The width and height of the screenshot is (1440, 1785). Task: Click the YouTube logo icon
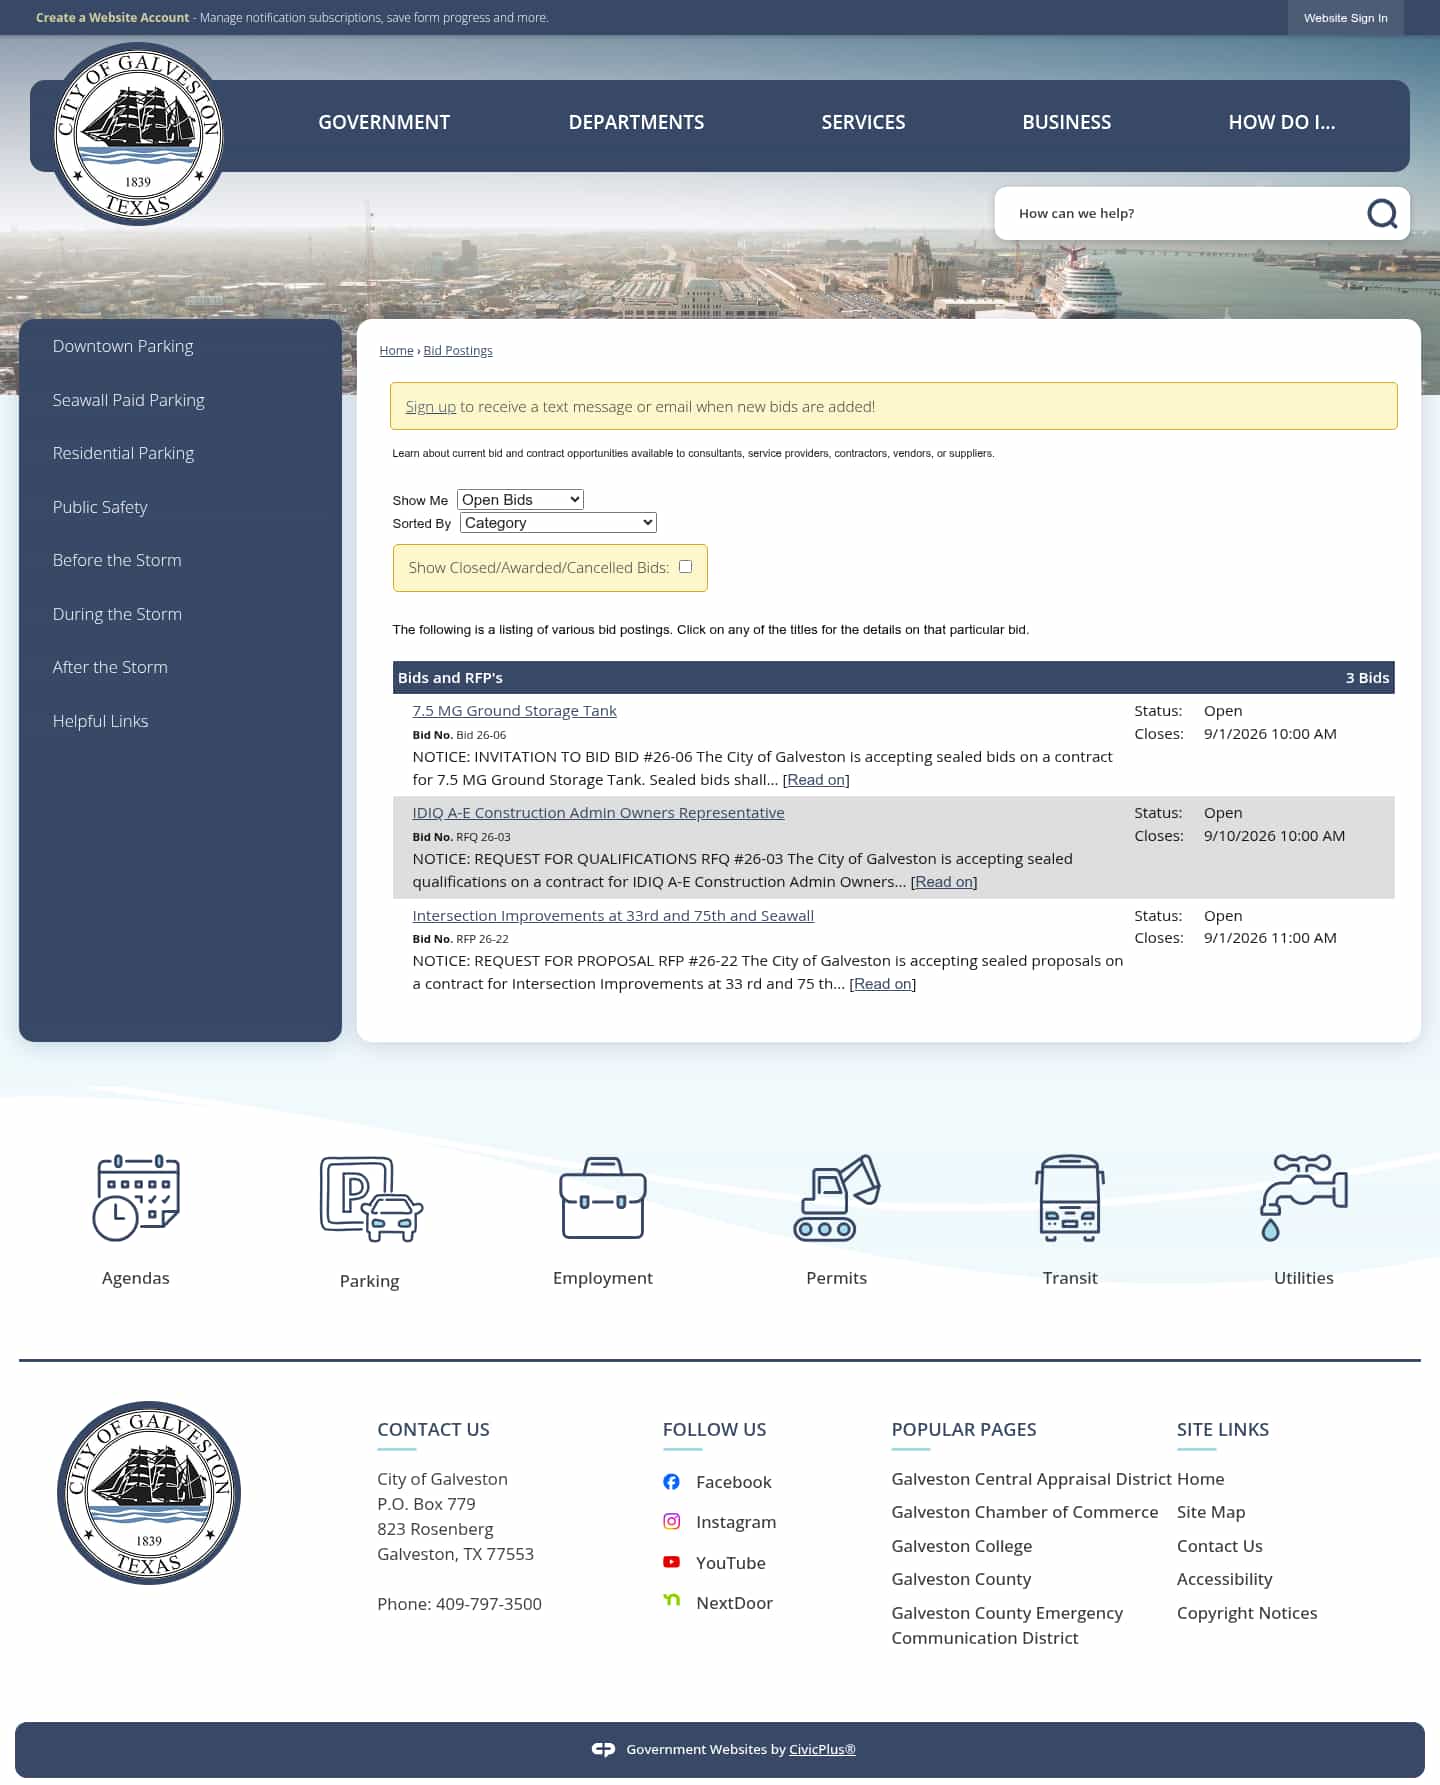(x=672, y=1562)
